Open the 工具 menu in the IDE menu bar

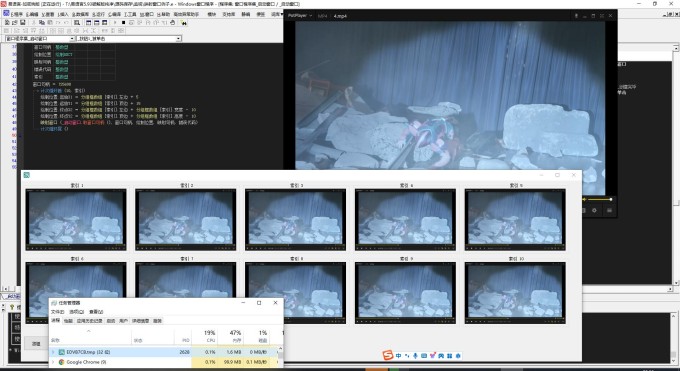[x=130, y=14]
